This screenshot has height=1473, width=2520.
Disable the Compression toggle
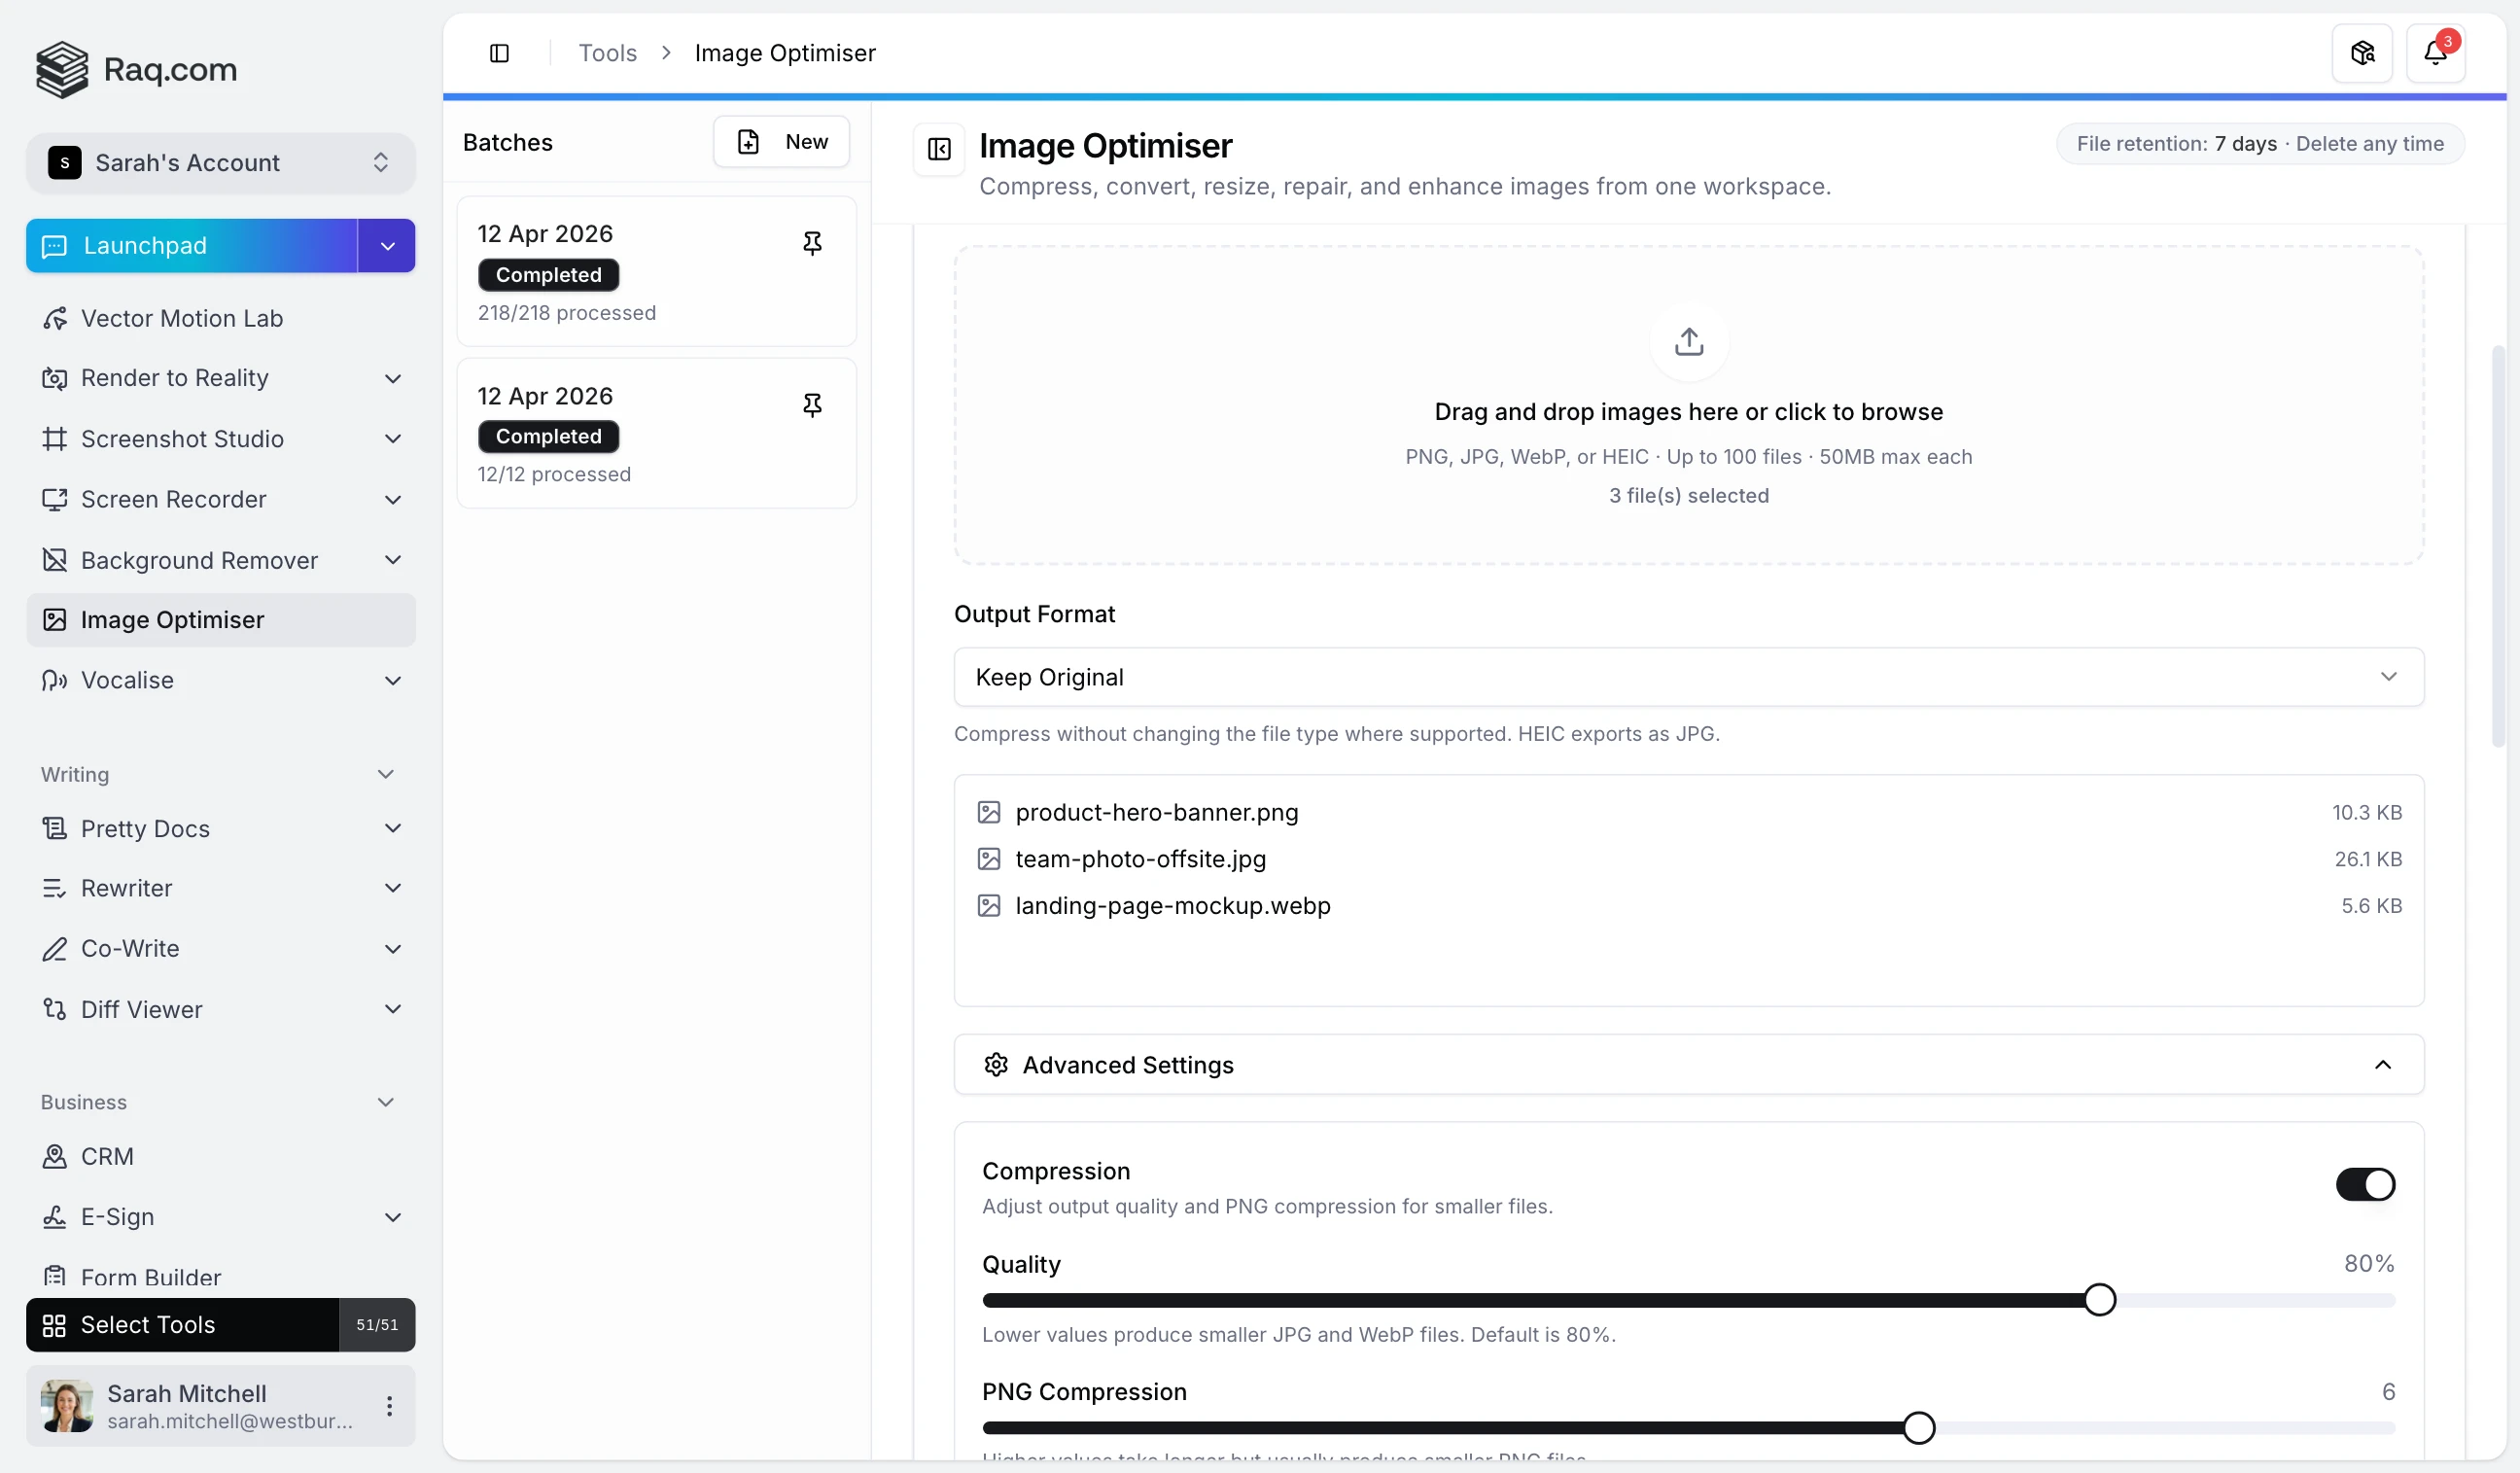2364,1184
